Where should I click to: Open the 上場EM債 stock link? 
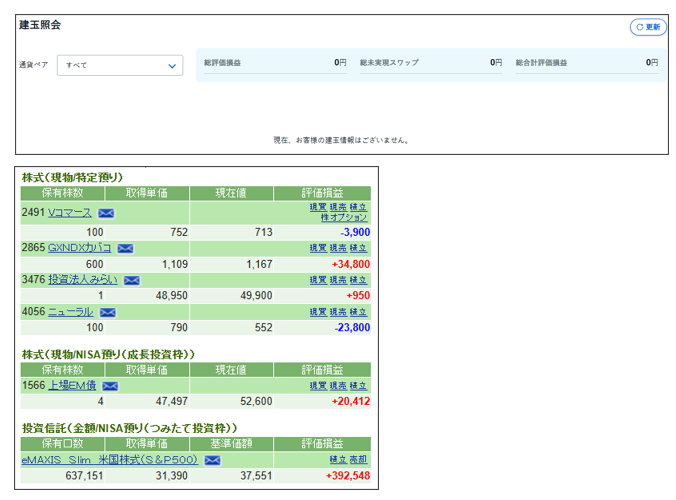tap(72, 385)
